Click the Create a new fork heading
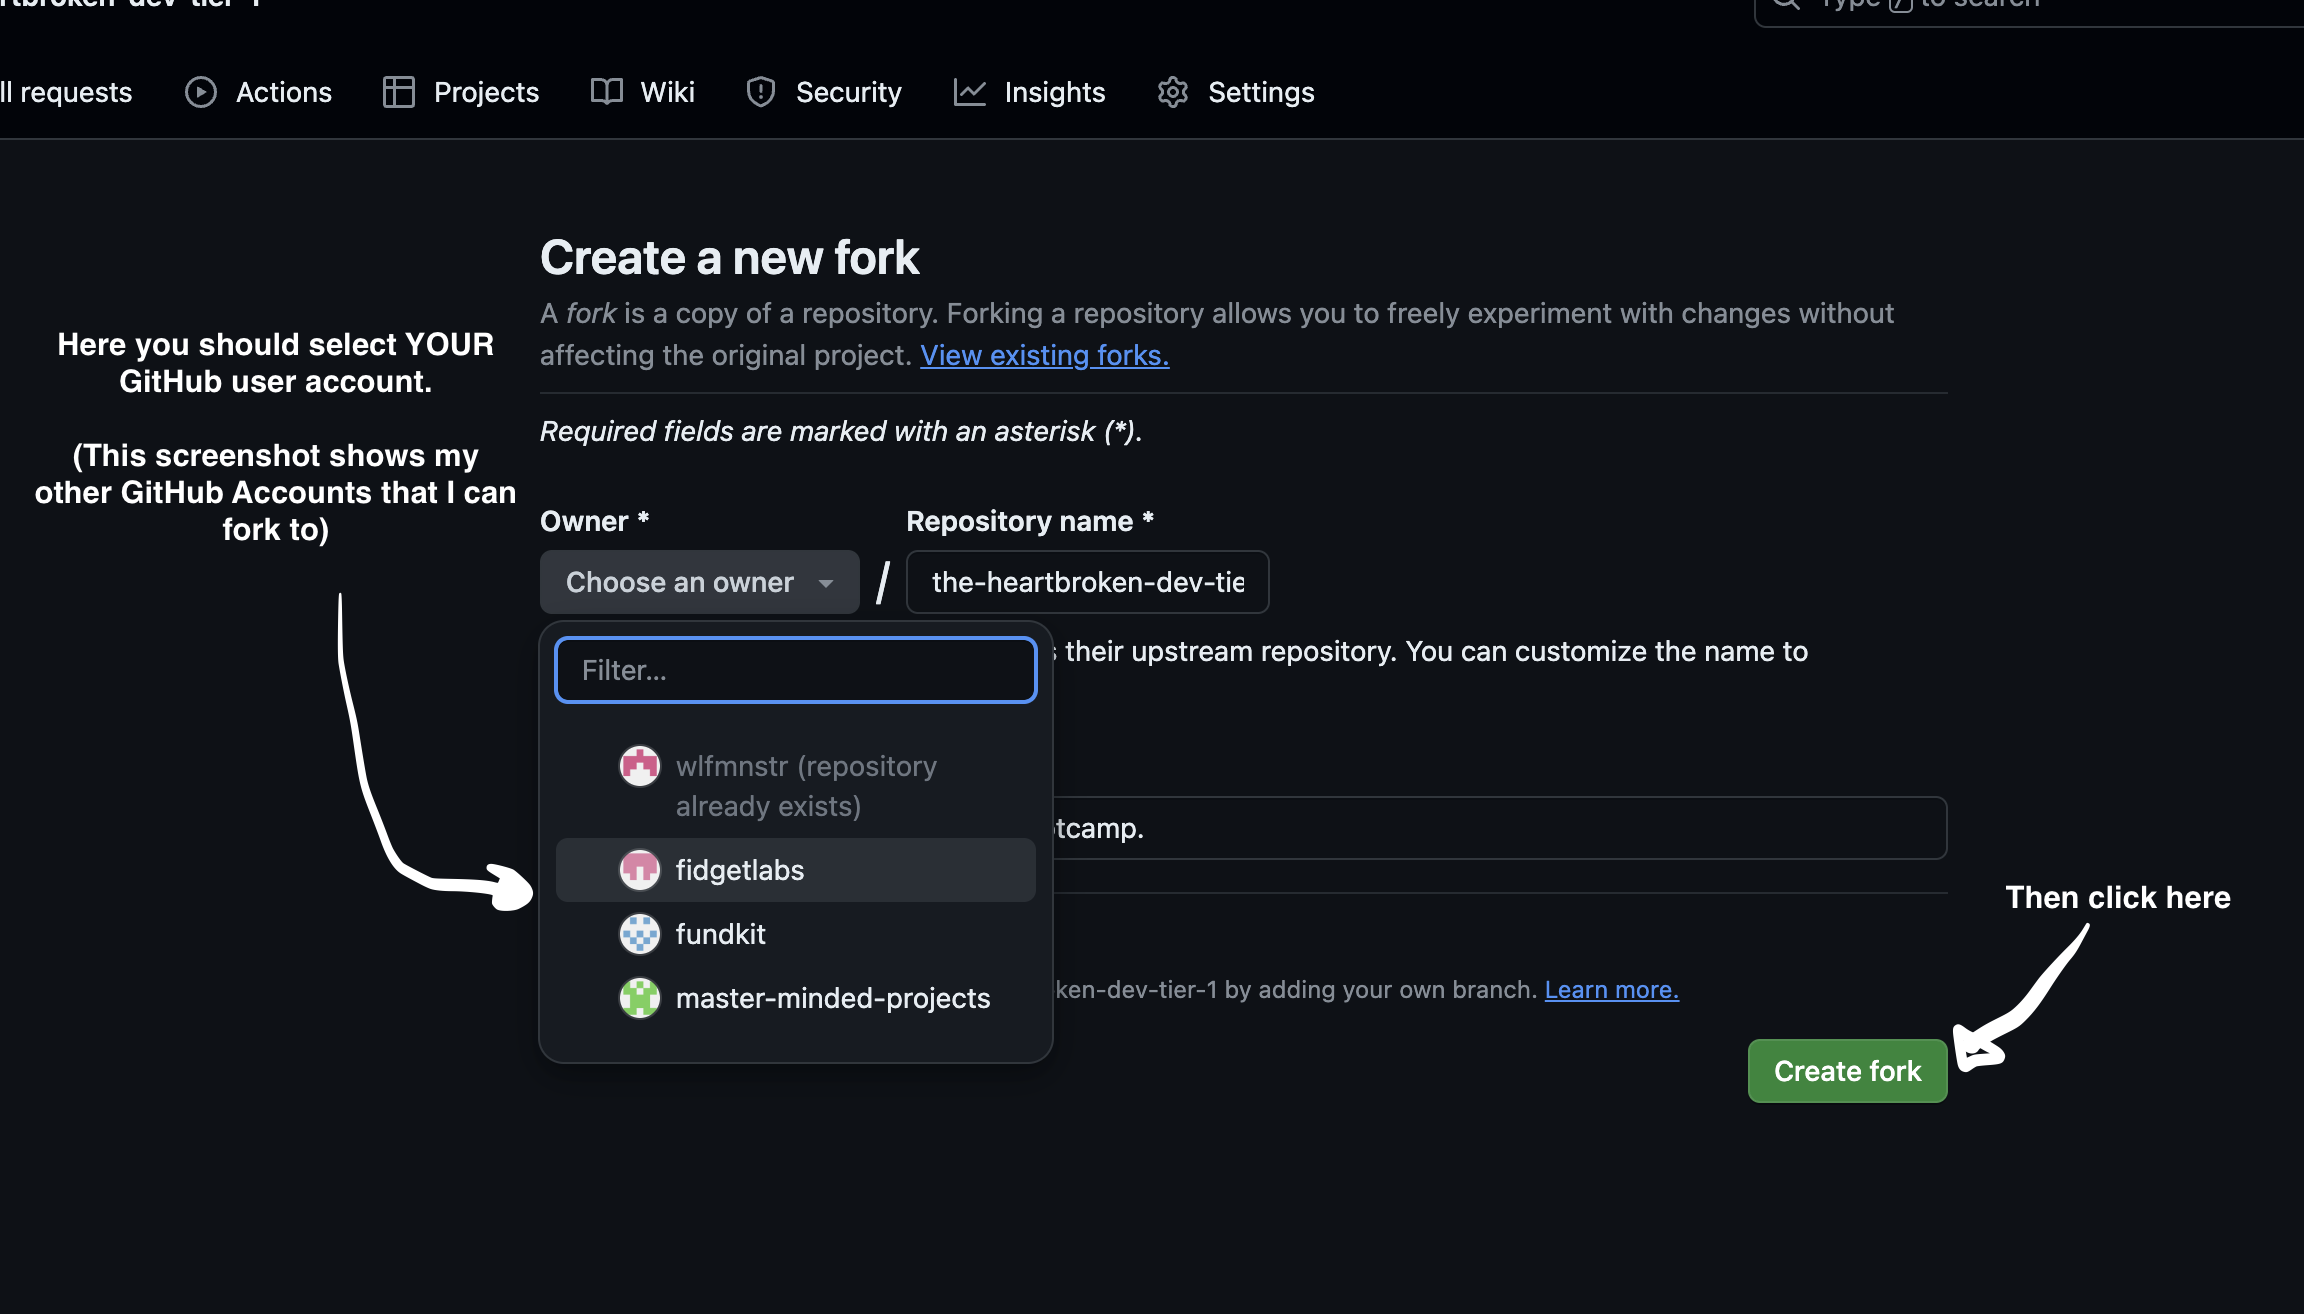 pyautogui.click(x=730, y=258)
